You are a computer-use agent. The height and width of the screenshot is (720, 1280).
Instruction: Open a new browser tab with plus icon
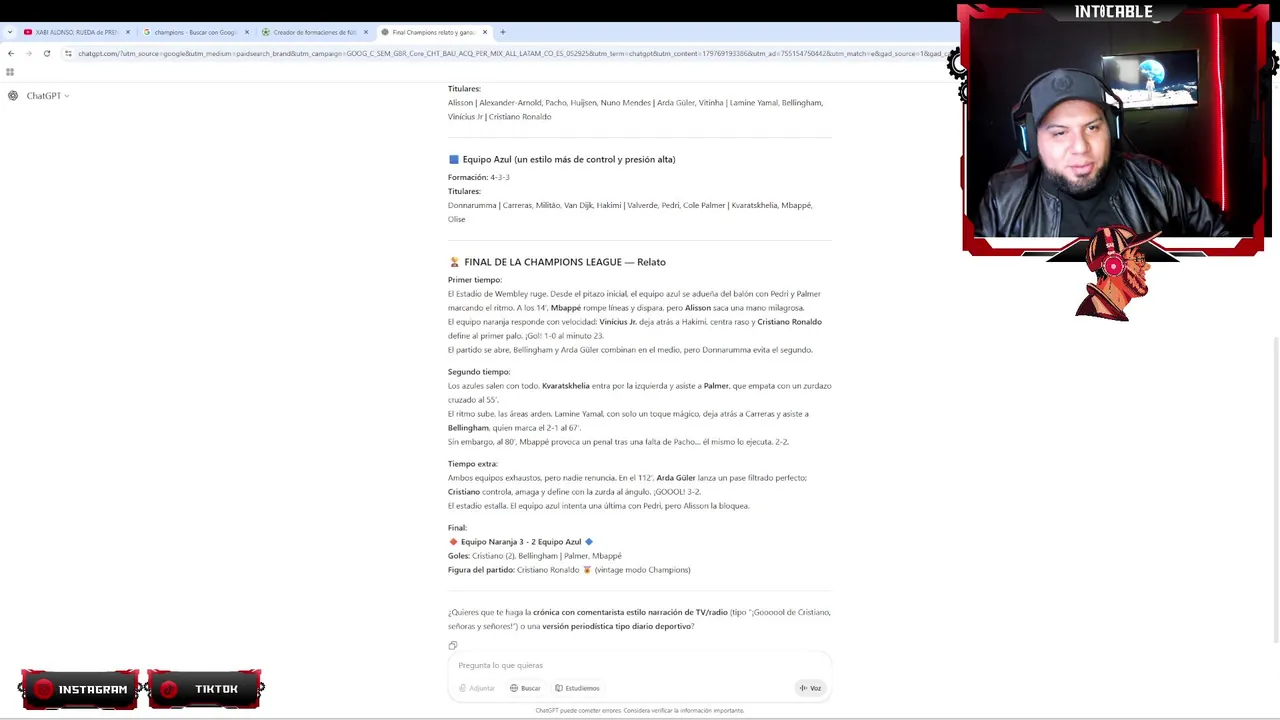point(503,32)
